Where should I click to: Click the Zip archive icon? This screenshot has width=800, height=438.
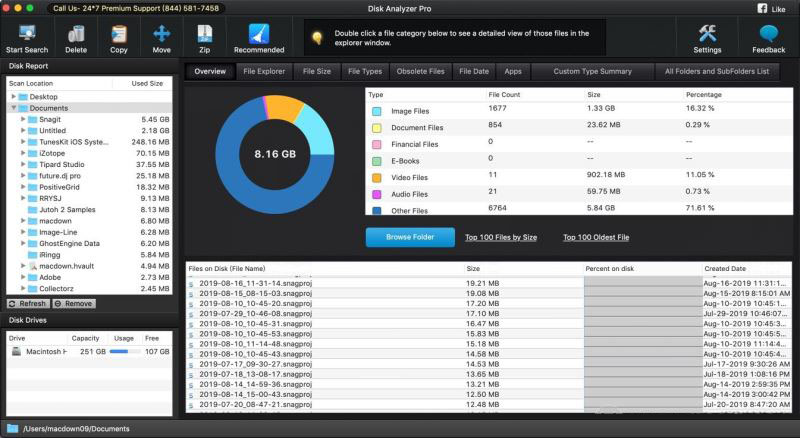click(x=205, y=34)
